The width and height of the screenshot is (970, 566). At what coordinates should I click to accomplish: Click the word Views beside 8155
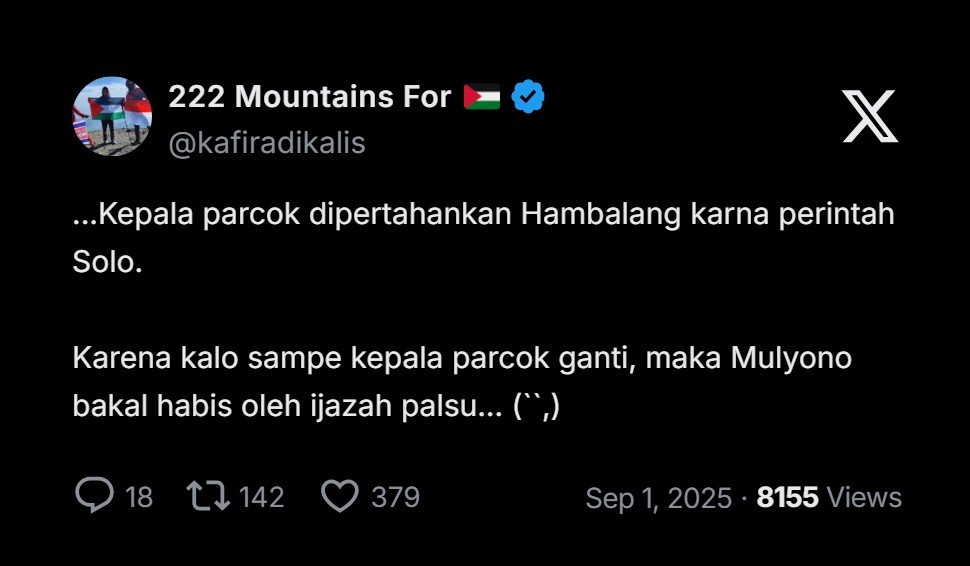tap(865, 498)
